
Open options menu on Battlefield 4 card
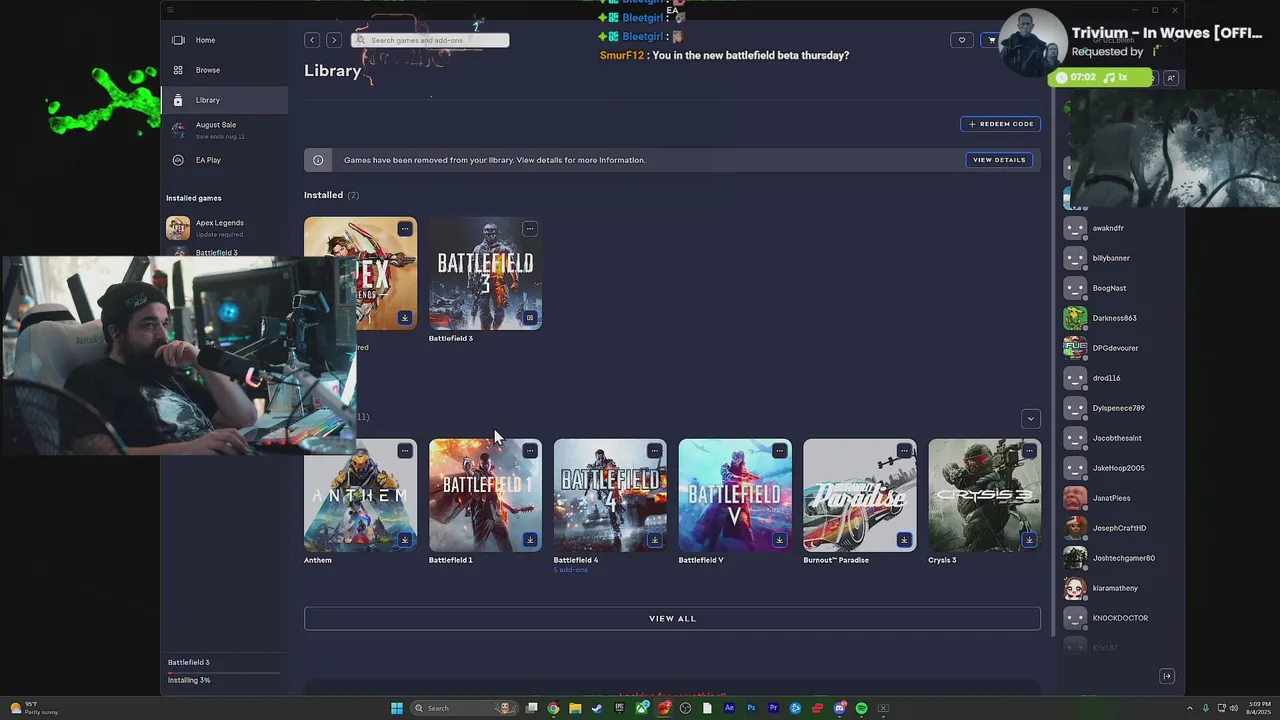(x=654, y=451)
